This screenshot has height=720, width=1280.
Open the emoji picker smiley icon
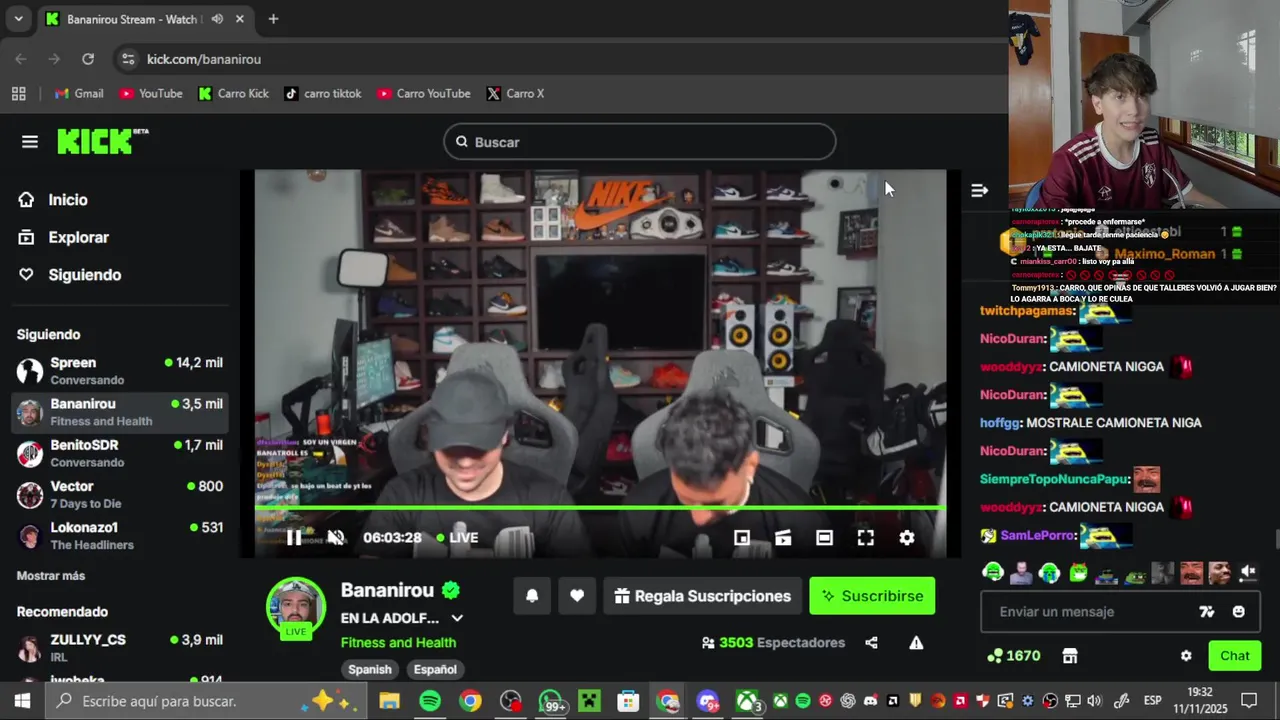pos(1239,612)
